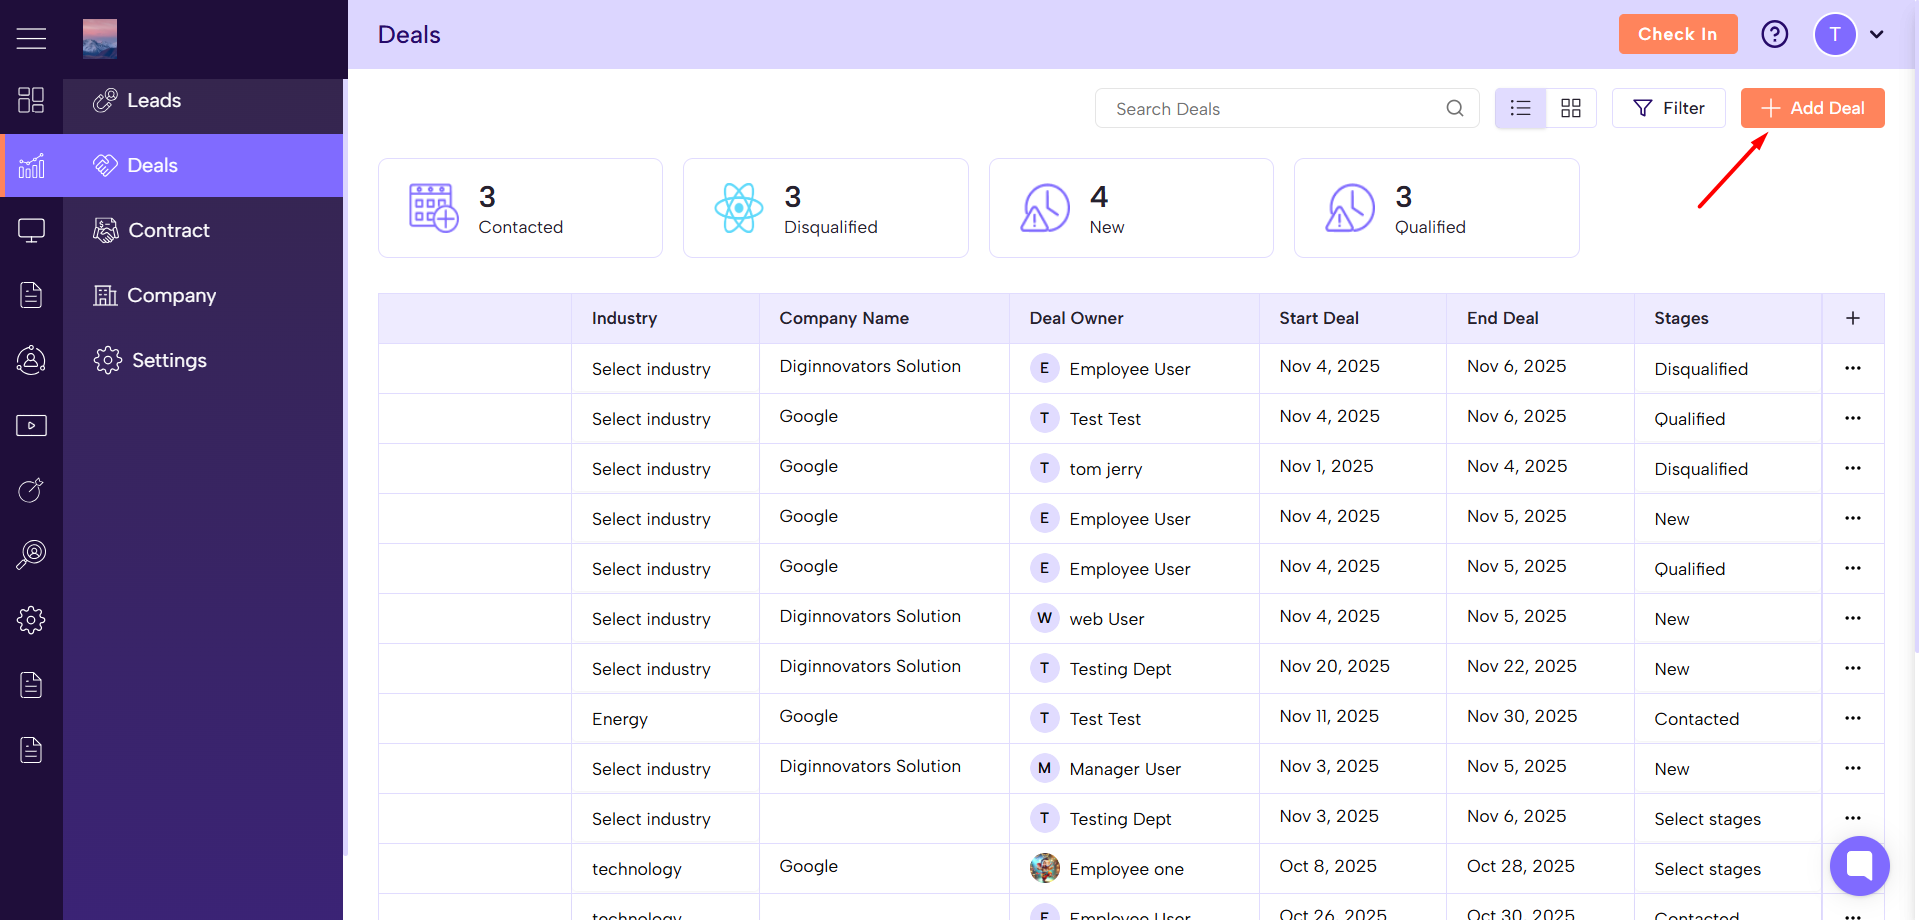Open Stages dropdown for Testing Dept Nov 3 row
The height and width of the screenshot is (920, 1919).
click(1707, 819)
